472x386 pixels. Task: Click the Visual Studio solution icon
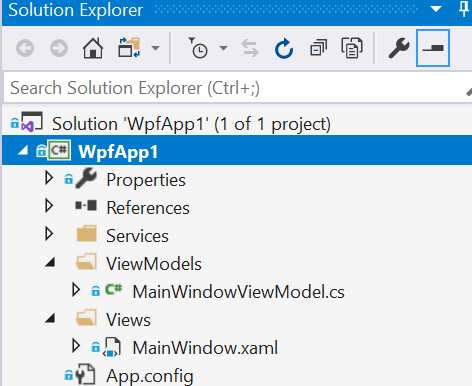tap(31, 122)
